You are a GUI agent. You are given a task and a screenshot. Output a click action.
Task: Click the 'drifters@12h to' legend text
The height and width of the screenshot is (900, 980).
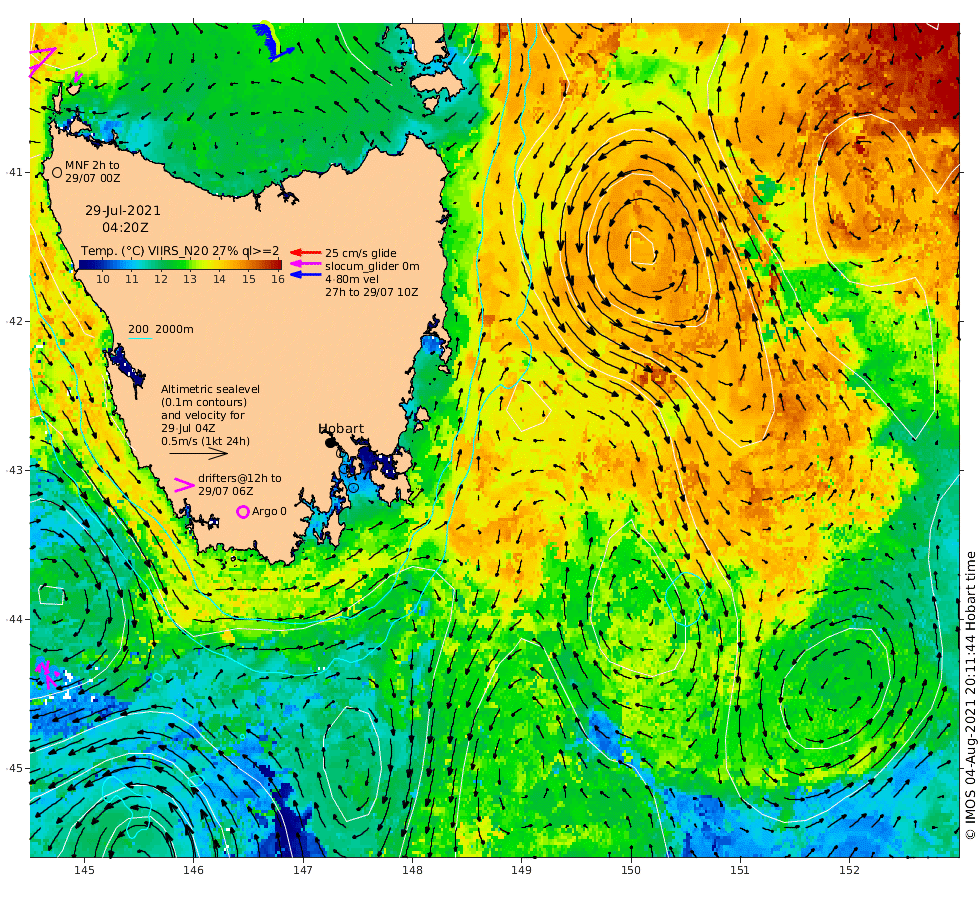click(240, 478)
